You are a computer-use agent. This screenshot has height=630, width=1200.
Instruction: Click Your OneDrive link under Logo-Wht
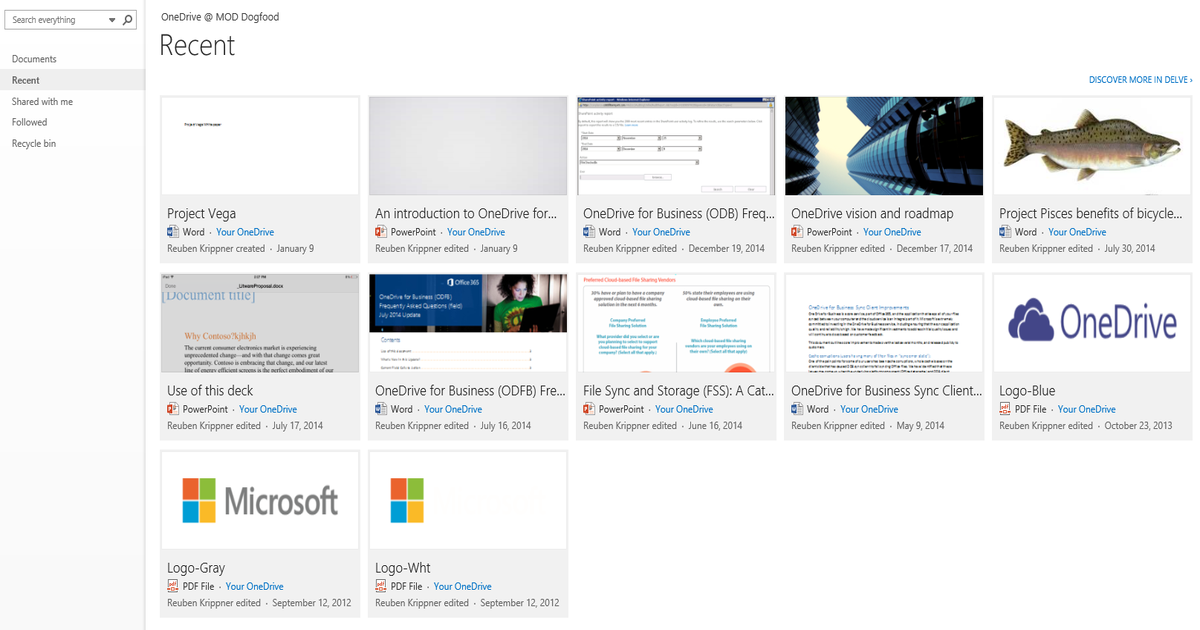462,586
